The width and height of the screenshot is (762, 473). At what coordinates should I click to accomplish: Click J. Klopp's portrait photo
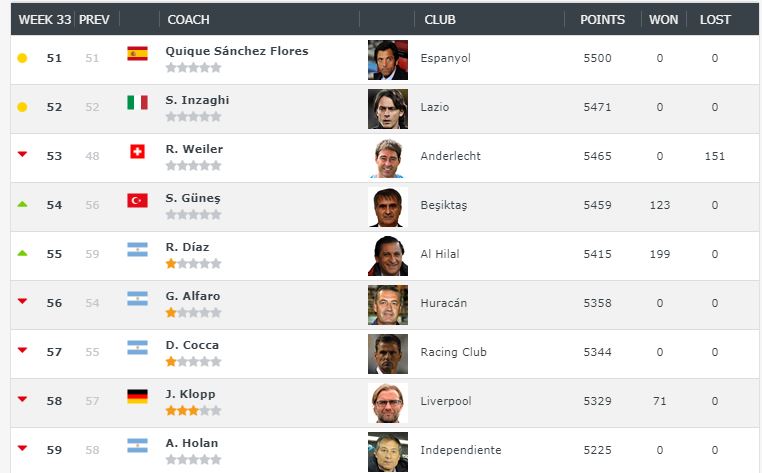pyautogui.click(x=388, y=403)
